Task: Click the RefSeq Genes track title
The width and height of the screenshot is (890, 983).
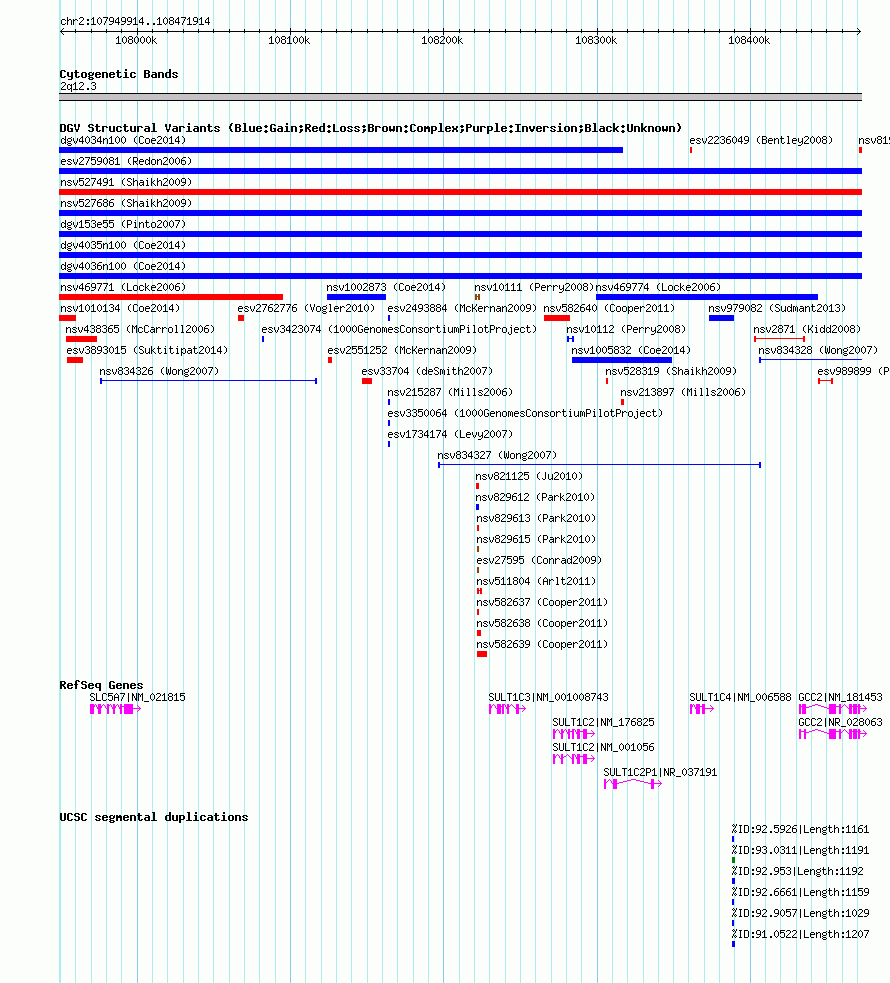Action: pyautogui.click(x=102, y=685)
